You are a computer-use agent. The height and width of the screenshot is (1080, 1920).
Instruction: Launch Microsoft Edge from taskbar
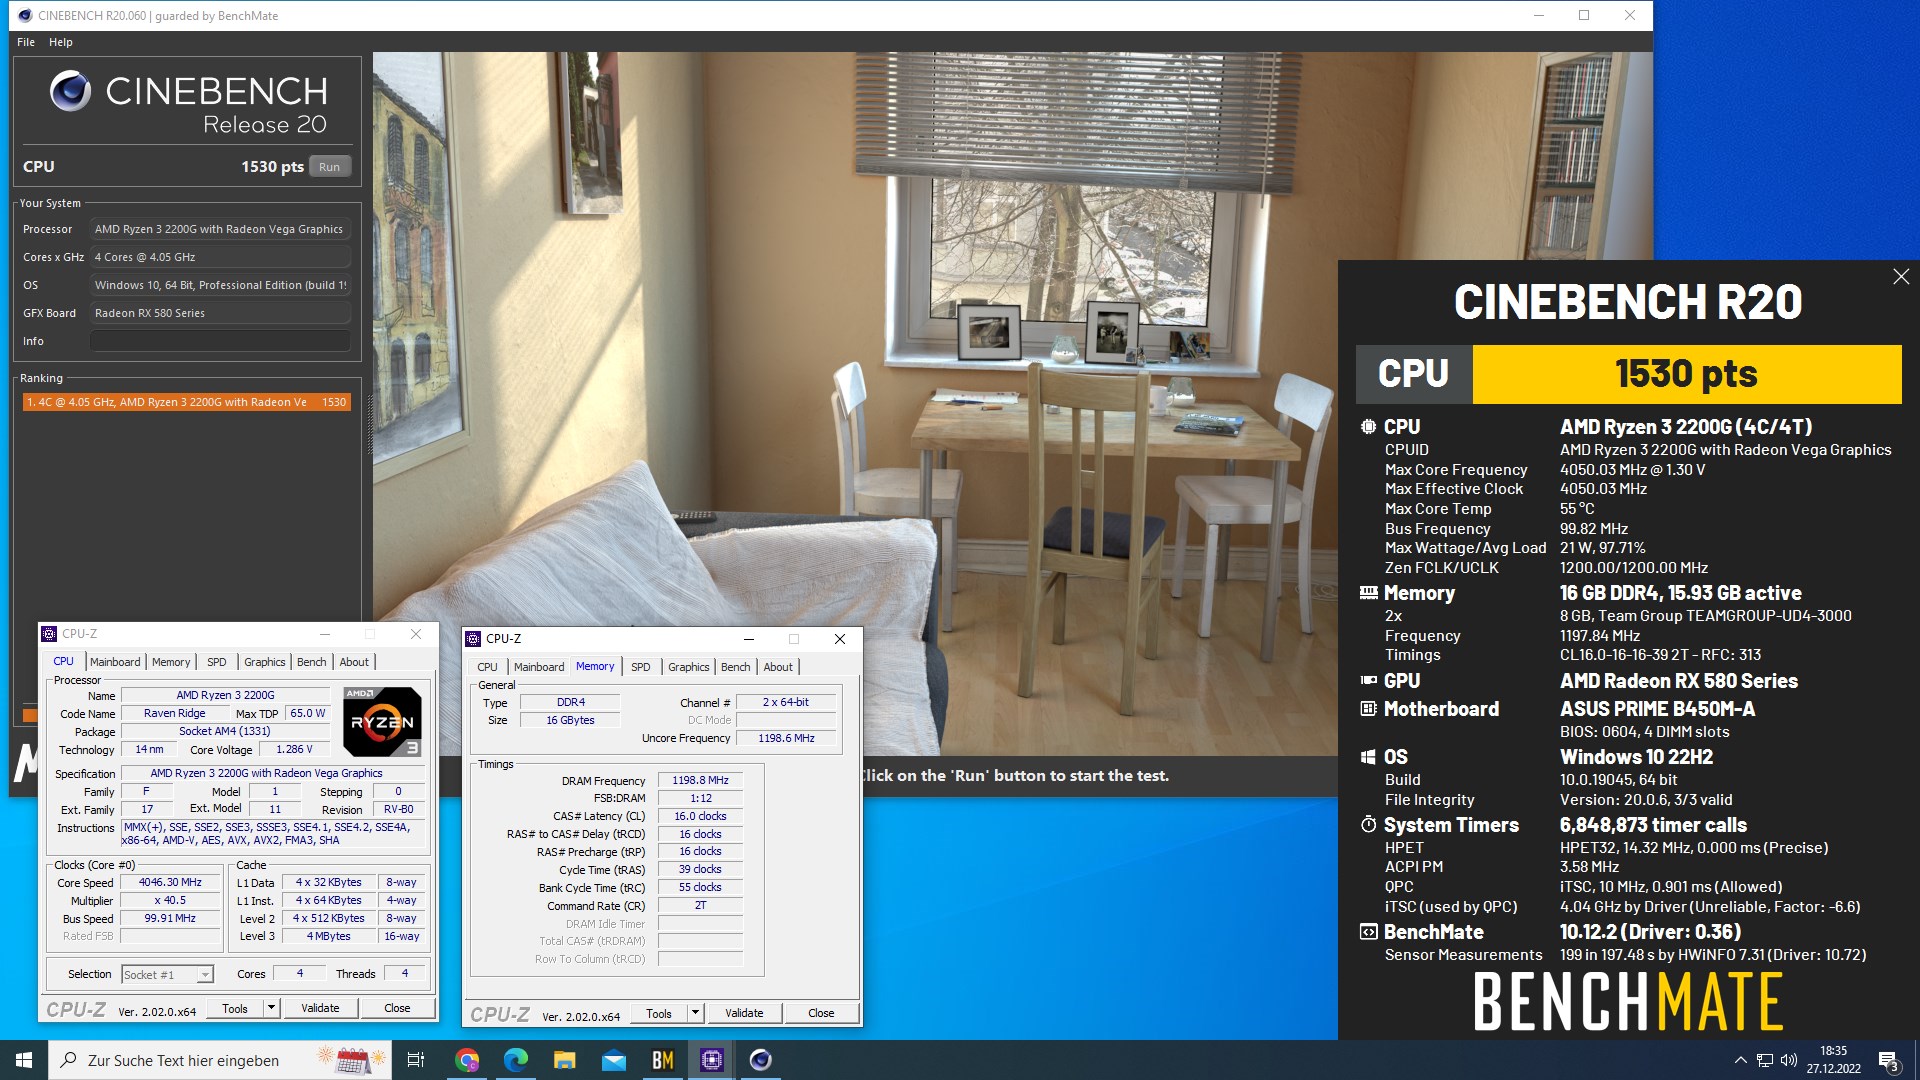(516, 1060)
